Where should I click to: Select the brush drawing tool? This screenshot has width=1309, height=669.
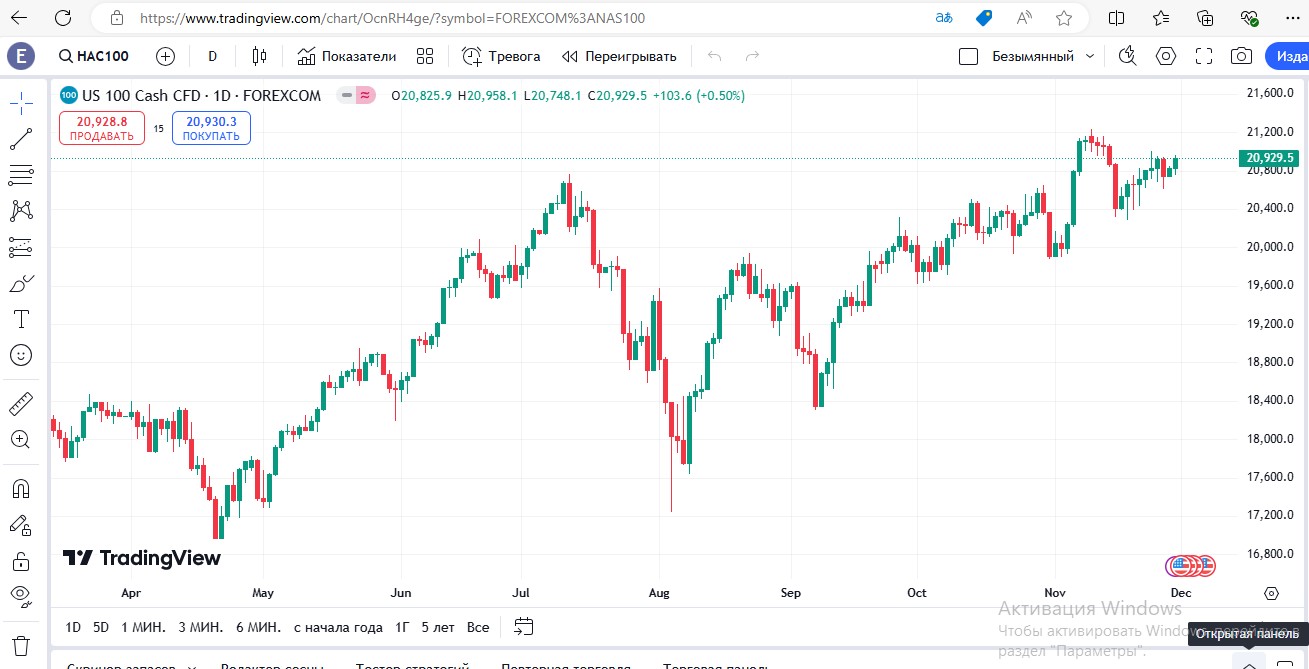pos(21,283)
